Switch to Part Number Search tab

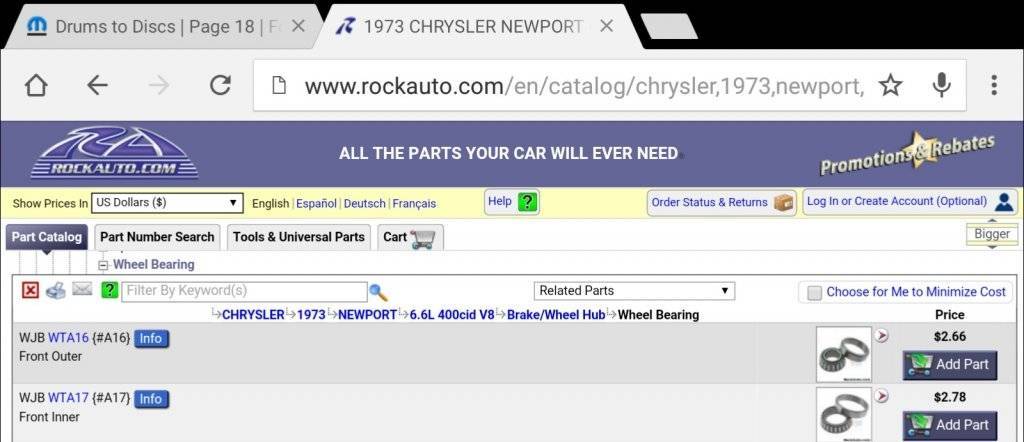[157, 237]
